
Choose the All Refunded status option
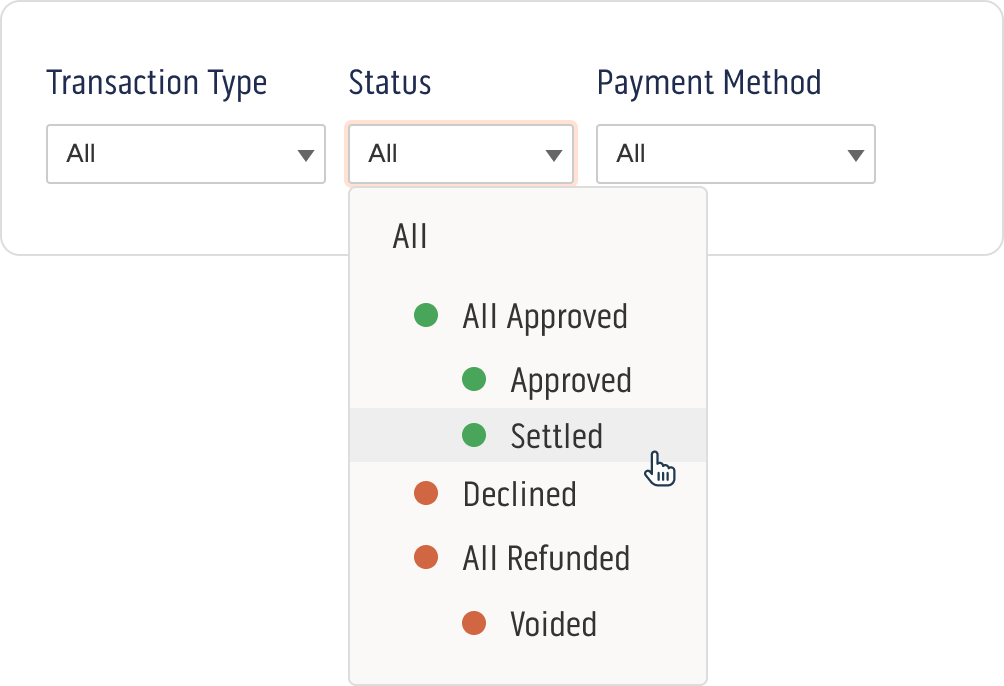546,558
